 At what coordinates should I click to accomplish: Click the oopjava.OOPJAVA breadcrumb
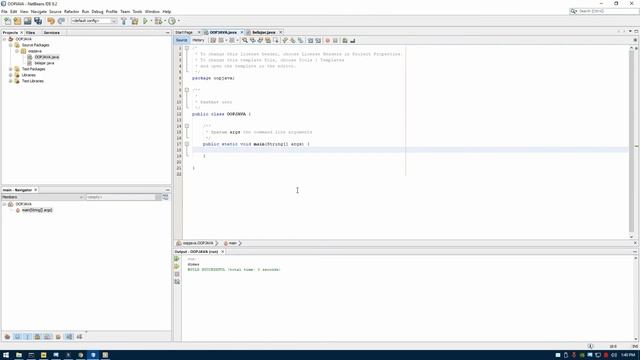[x=198, y=243]
